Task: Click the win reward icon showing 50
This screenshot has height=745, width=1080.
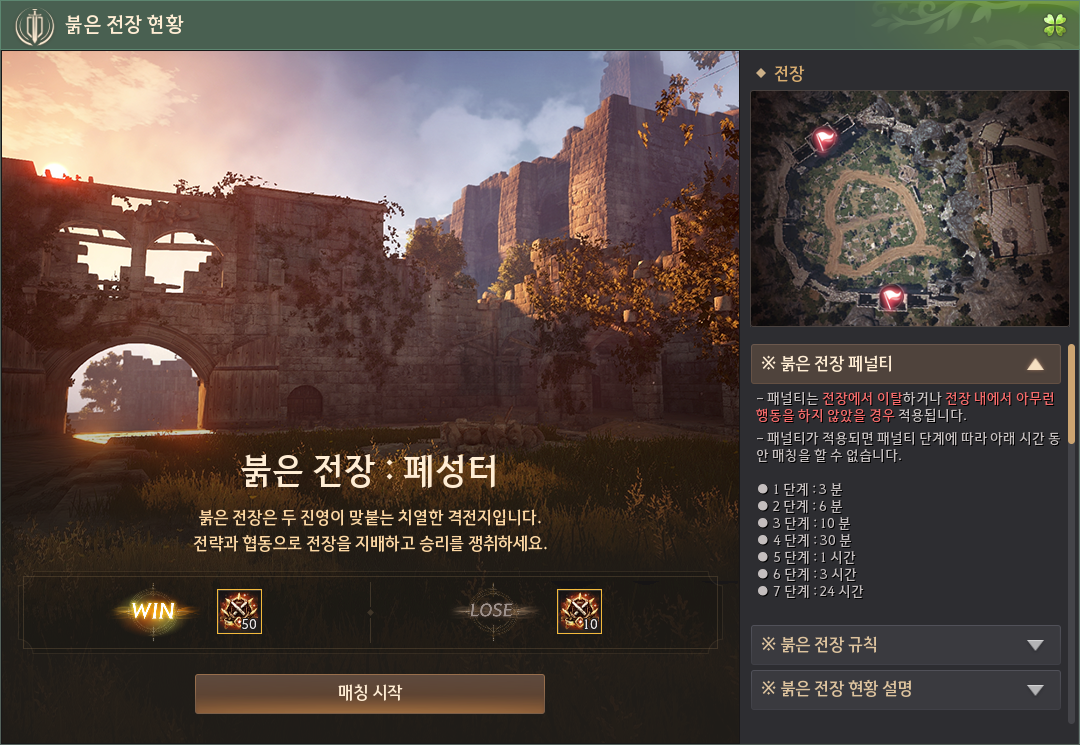Action: [x=239, y=611]
